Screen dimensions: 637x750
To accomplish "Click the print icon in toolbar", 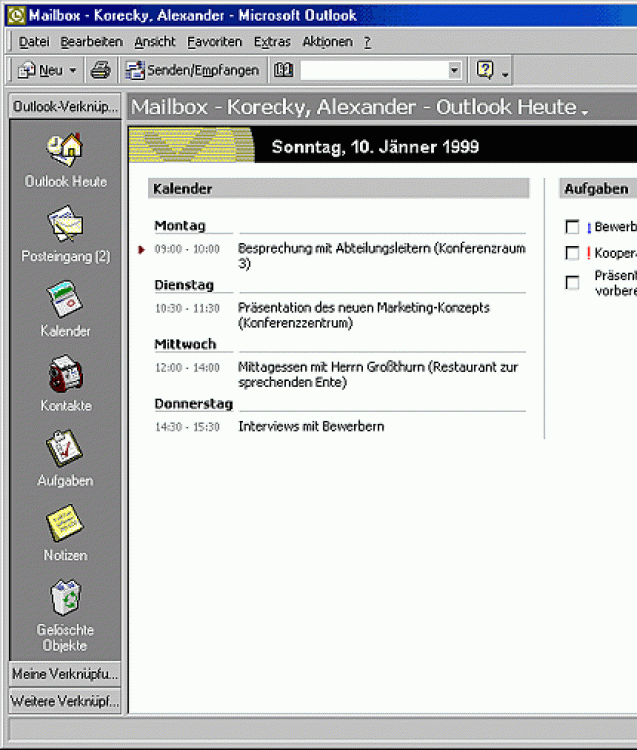I will point(100,70).
